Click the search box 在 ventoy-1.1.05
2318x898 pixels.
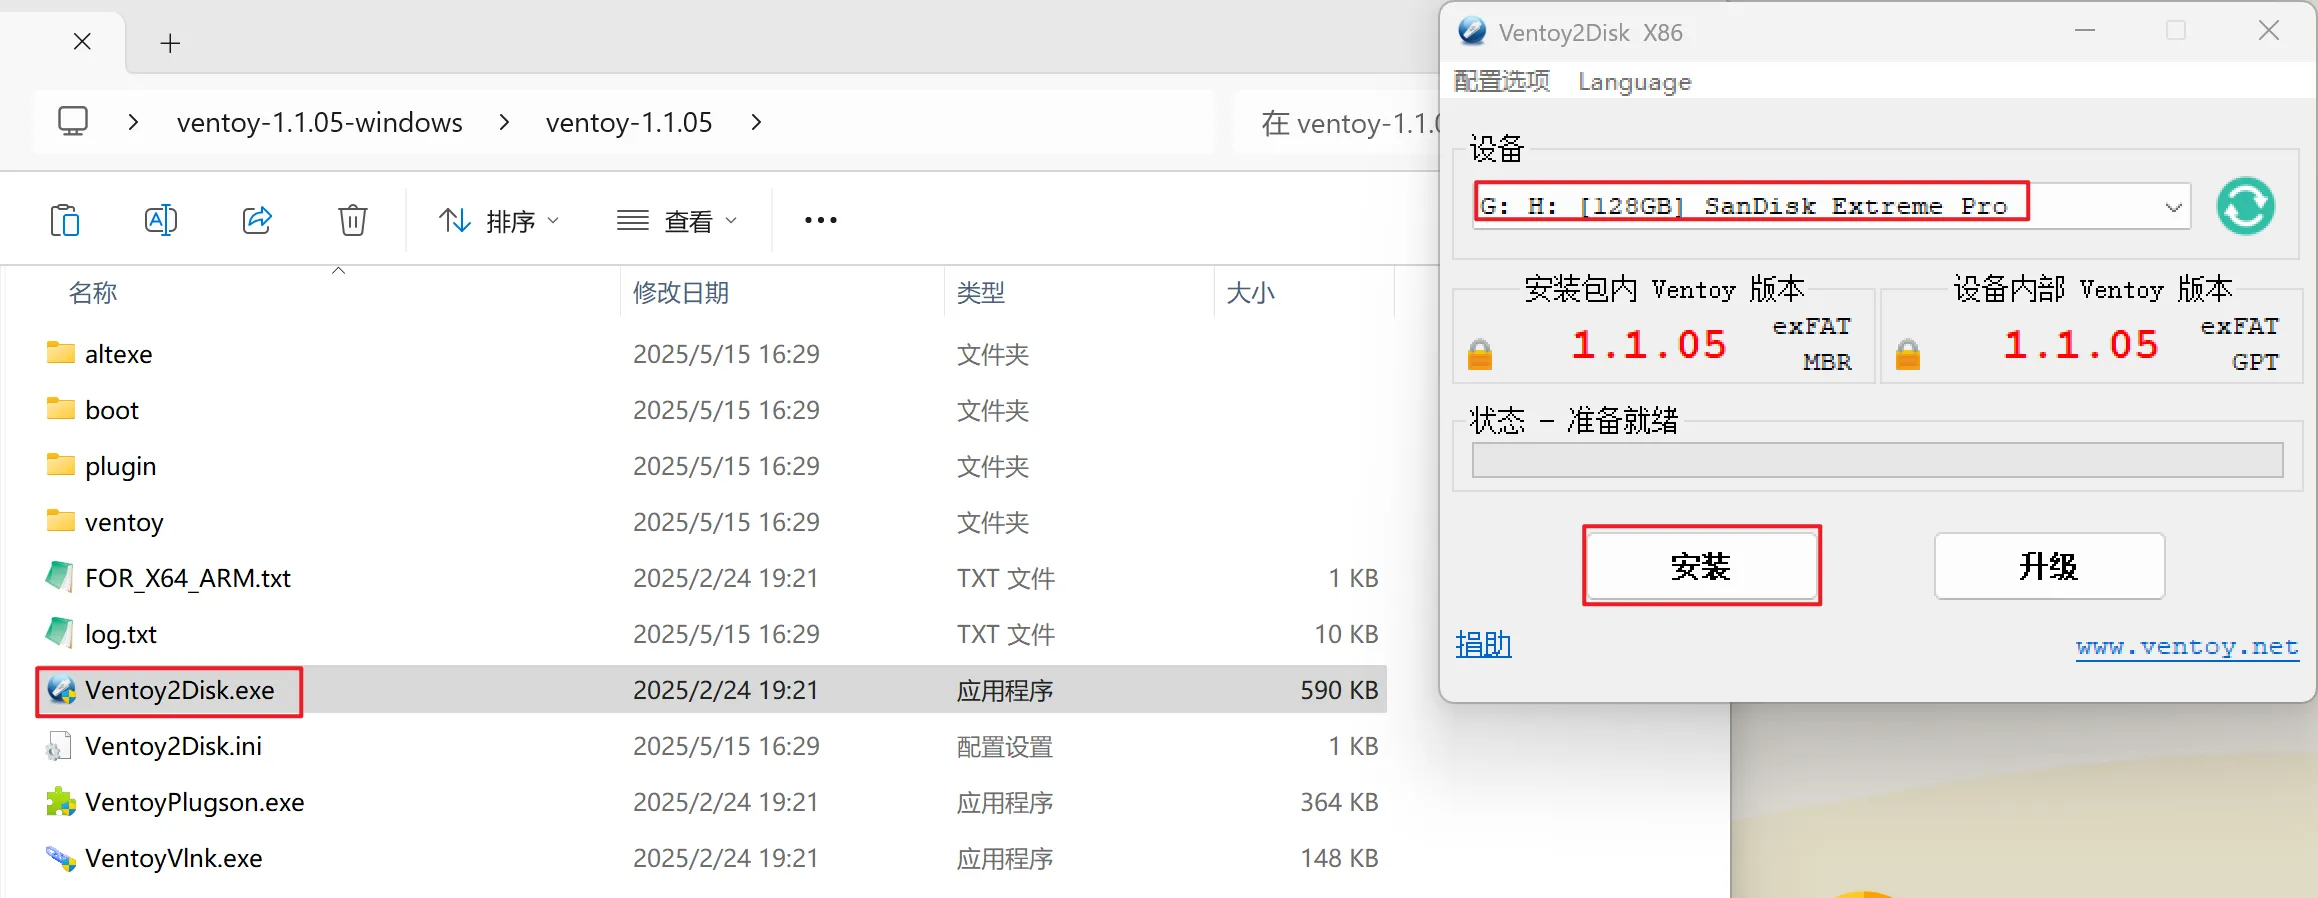click(1336, 123)
